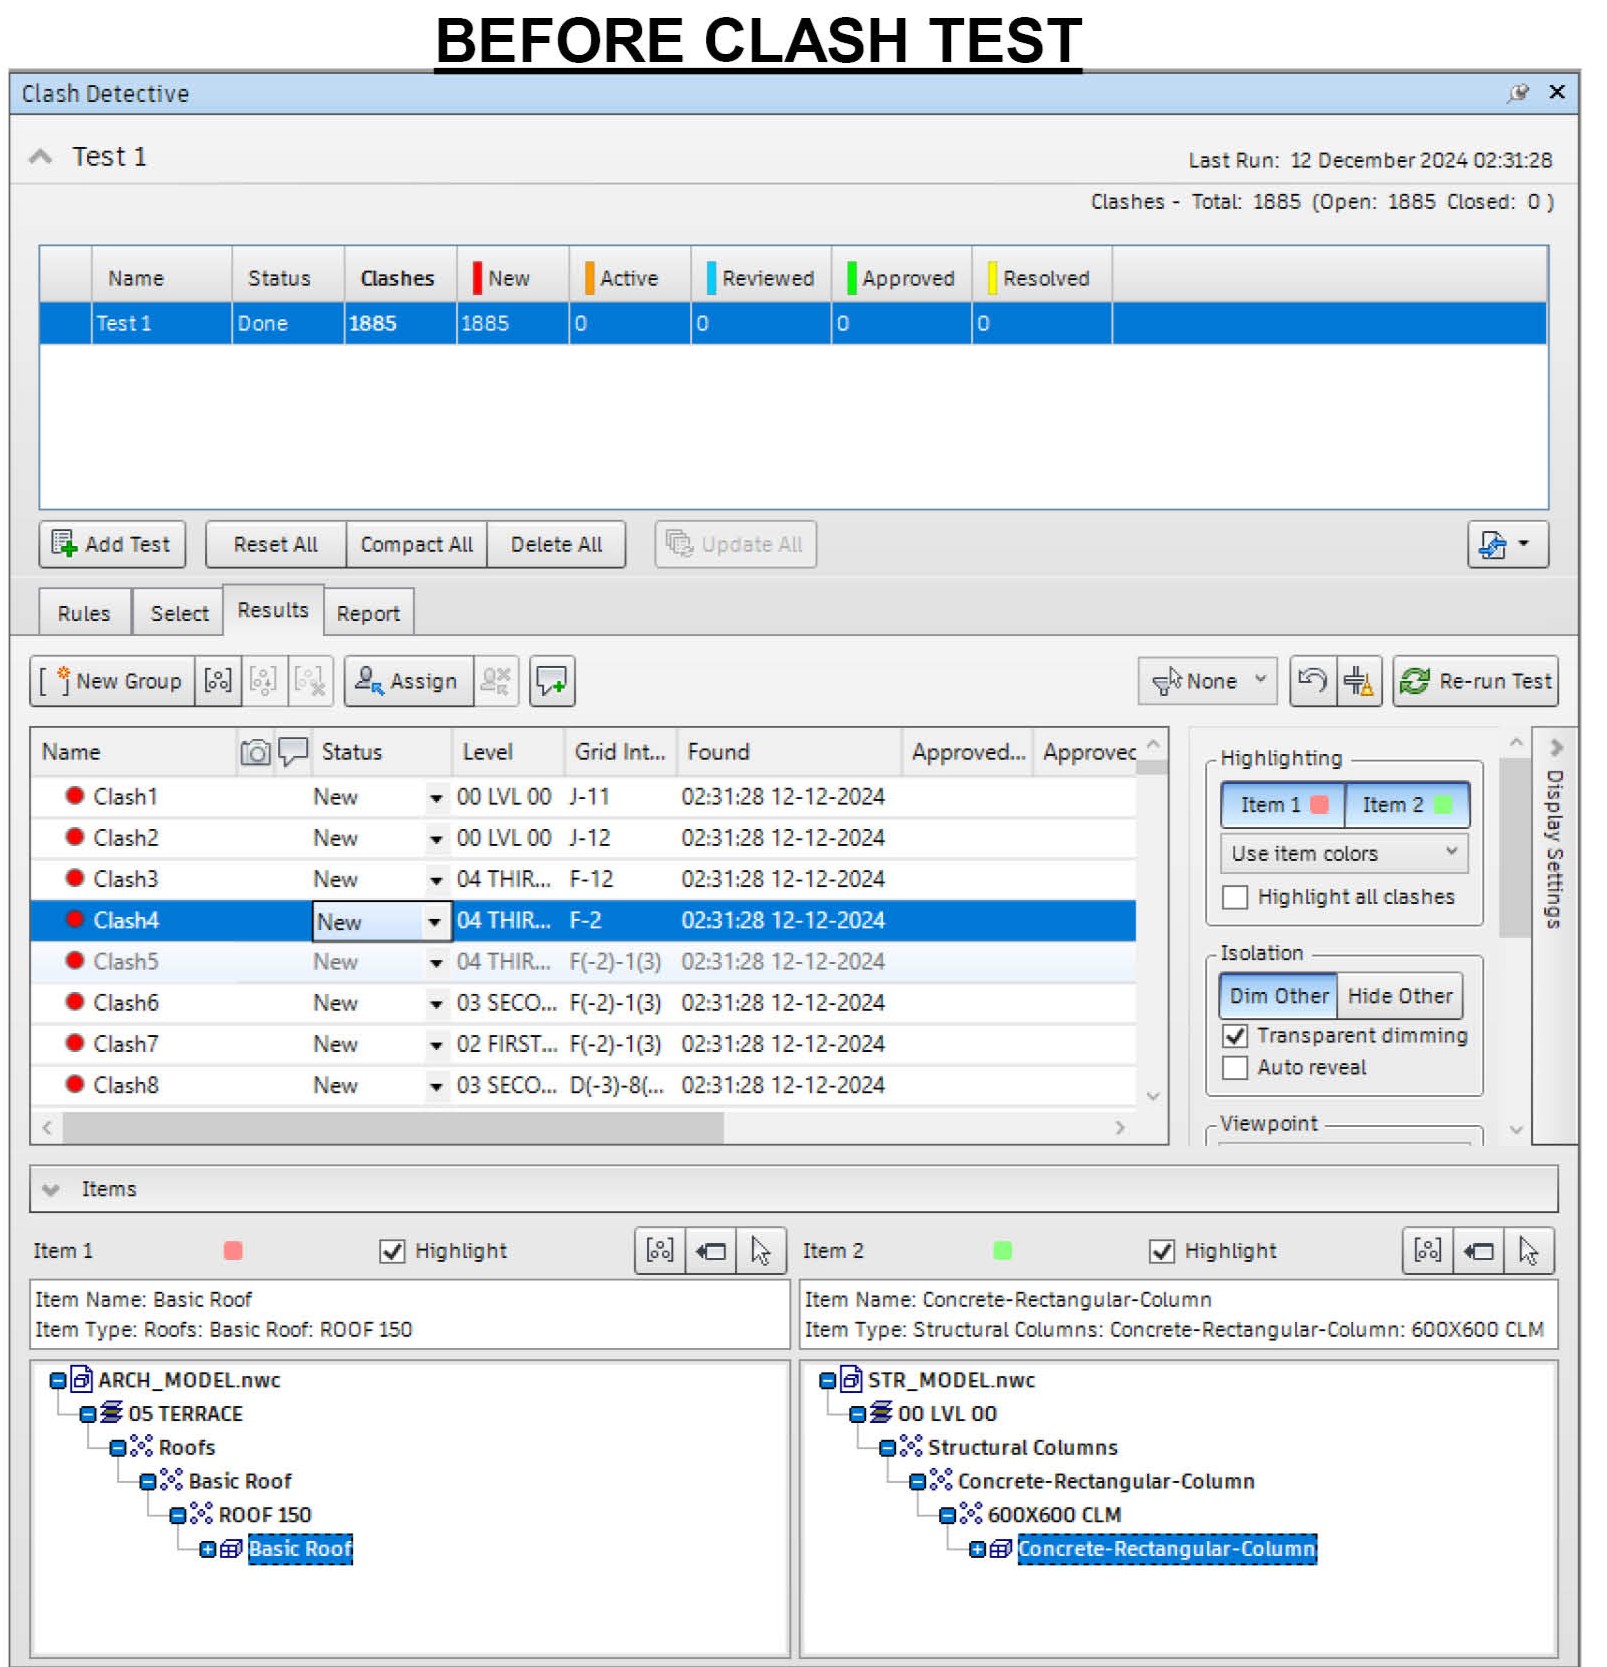Open the Use item colors dropdown
This screenshot has height=1667, width=1607.
point(1343,854)
